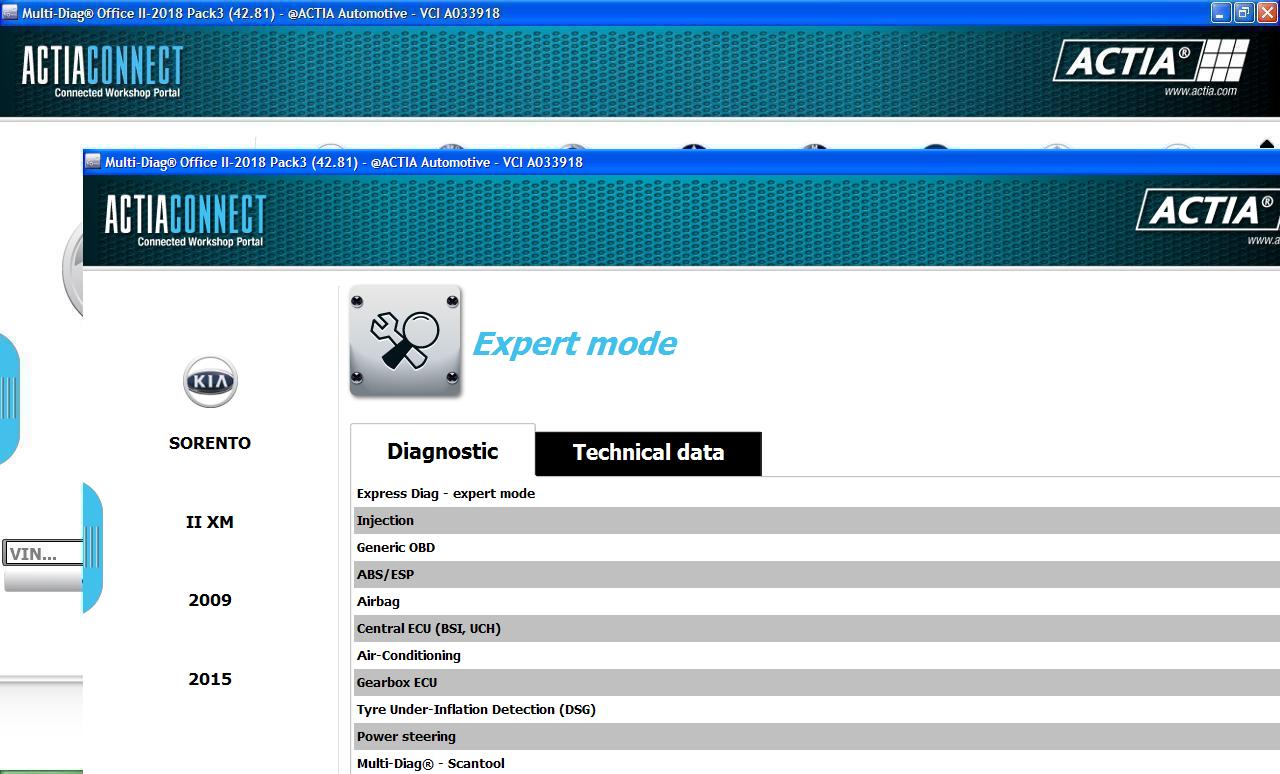Click the SORENTO model label
Screen dimensions: 1280x774
pos(210,443)
